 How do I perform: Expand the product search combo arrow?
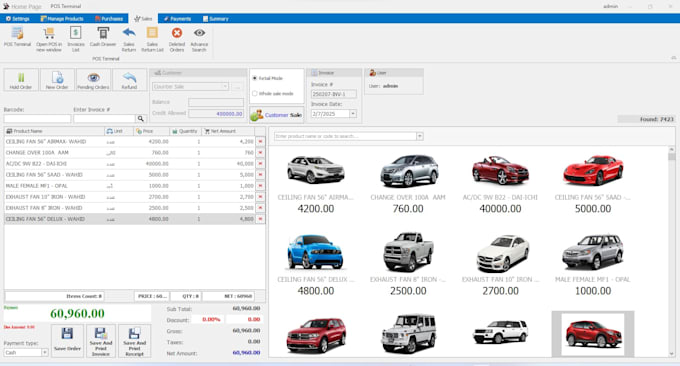419,136
